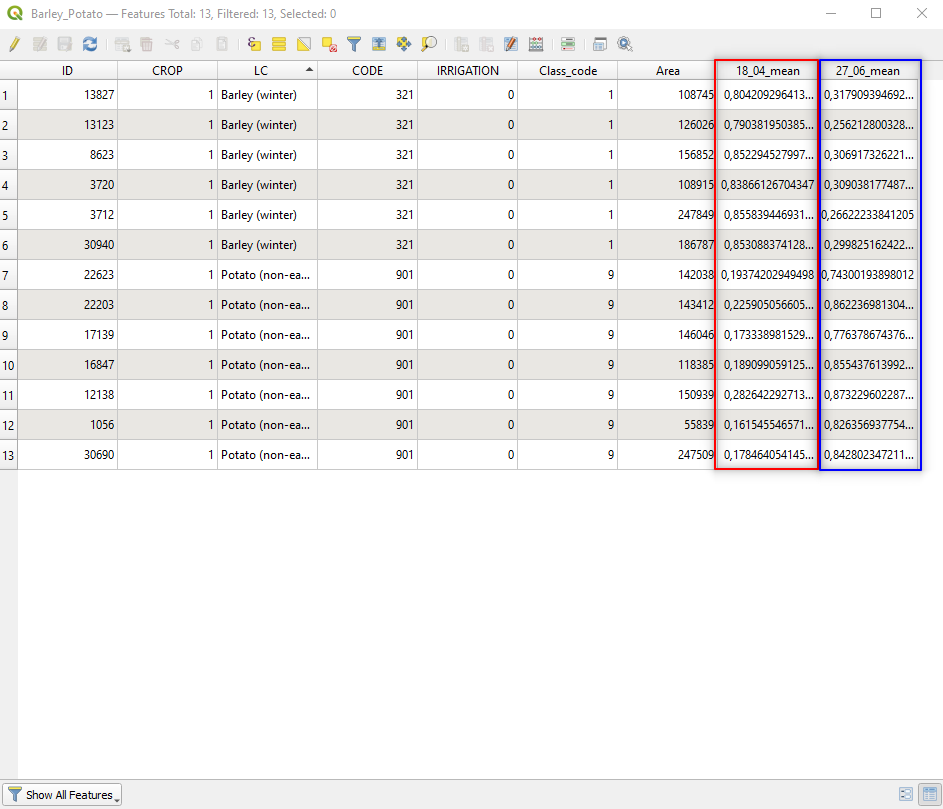Open the Organize columns dialog

(x=511, y=44)
